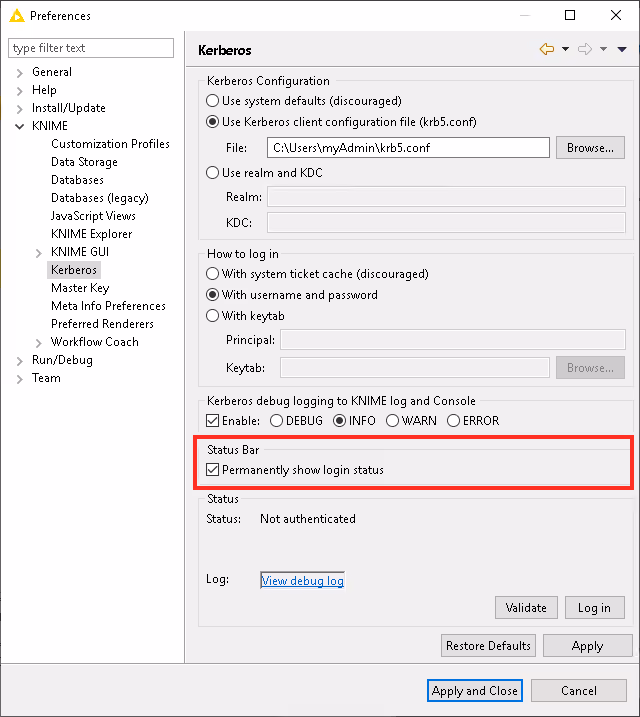Click the forward navigation arrow icon
Viewport: 640px width, 717px height.
click(585, 49)
